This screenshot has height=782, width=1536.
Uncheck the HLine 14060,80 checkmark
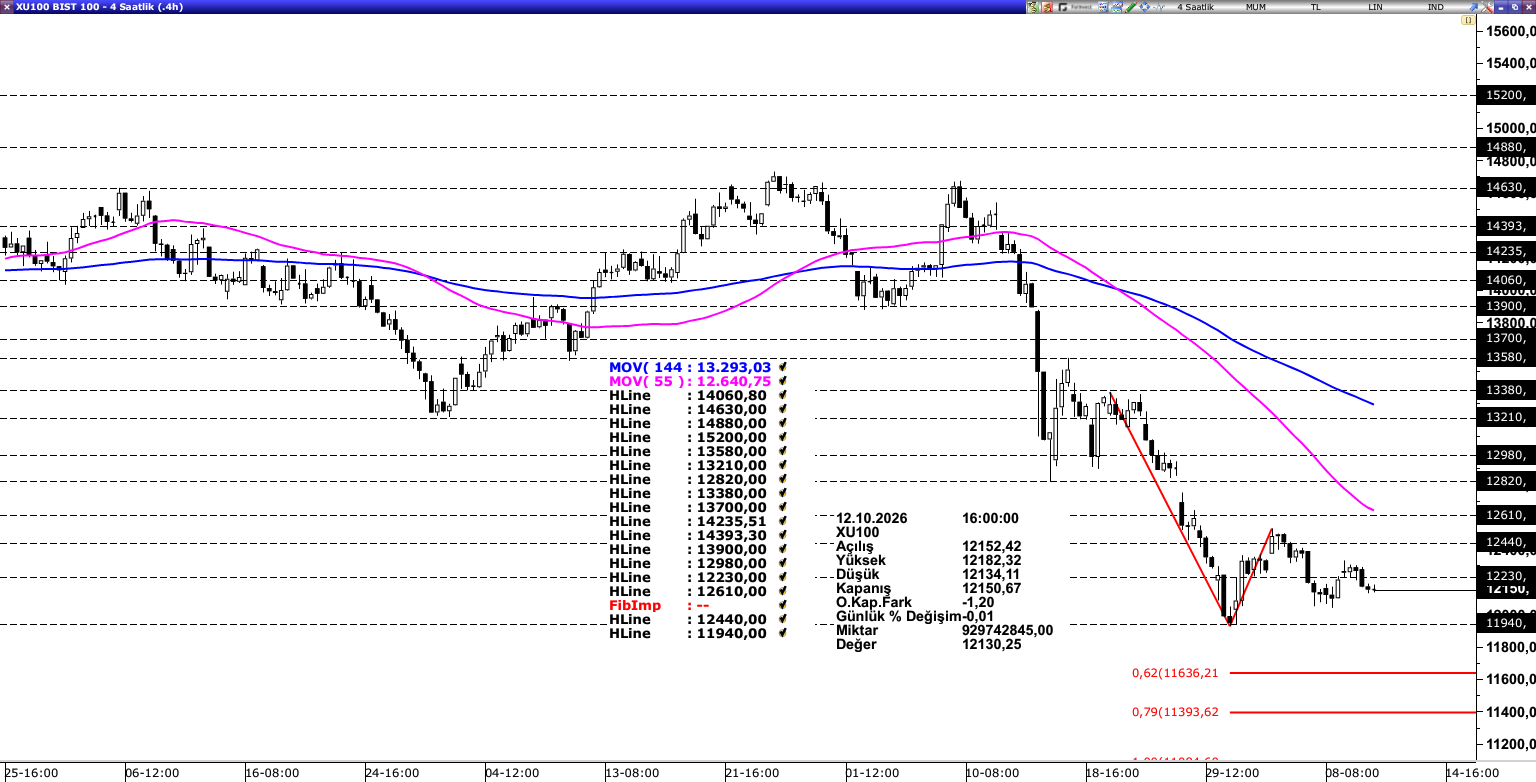click(x=782, y=396)
